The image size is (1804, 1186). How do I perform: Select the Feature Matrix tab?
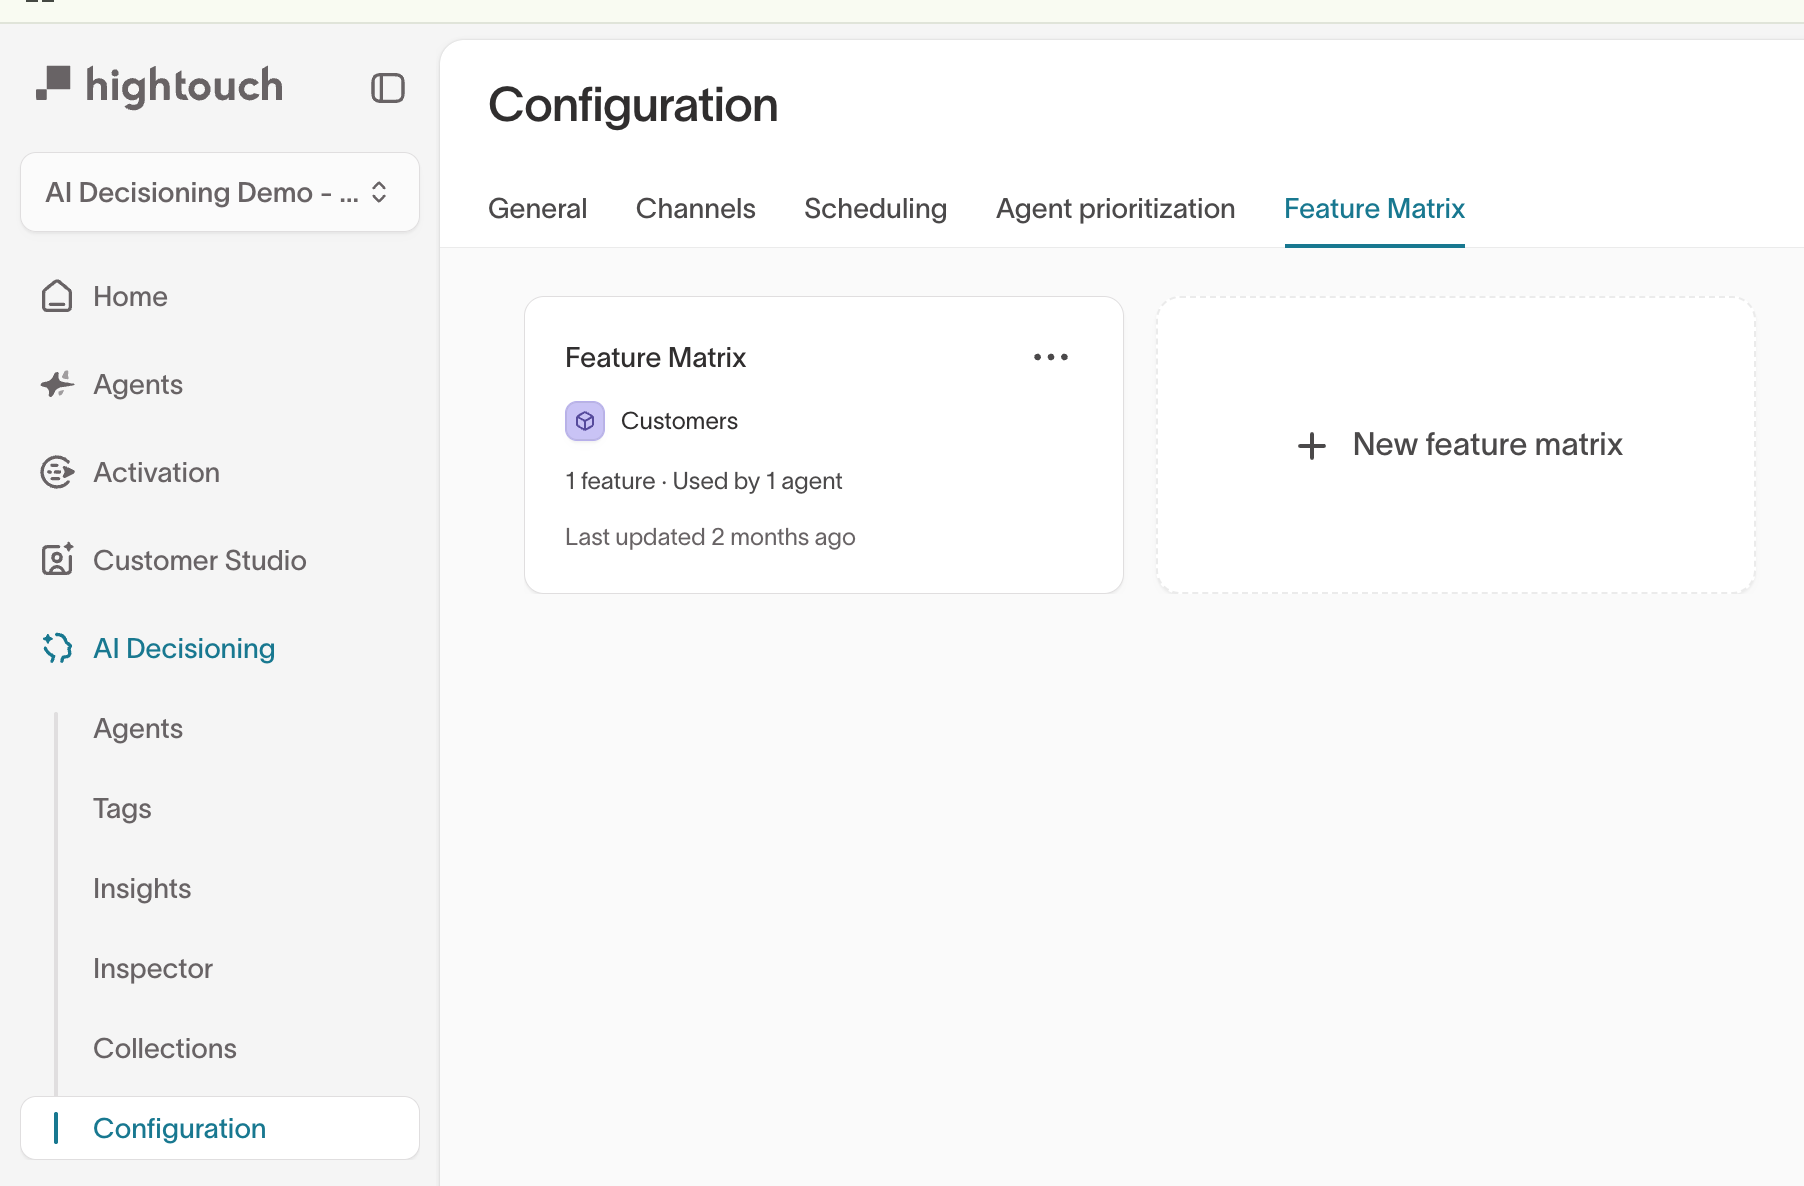tap(1374, 208)
